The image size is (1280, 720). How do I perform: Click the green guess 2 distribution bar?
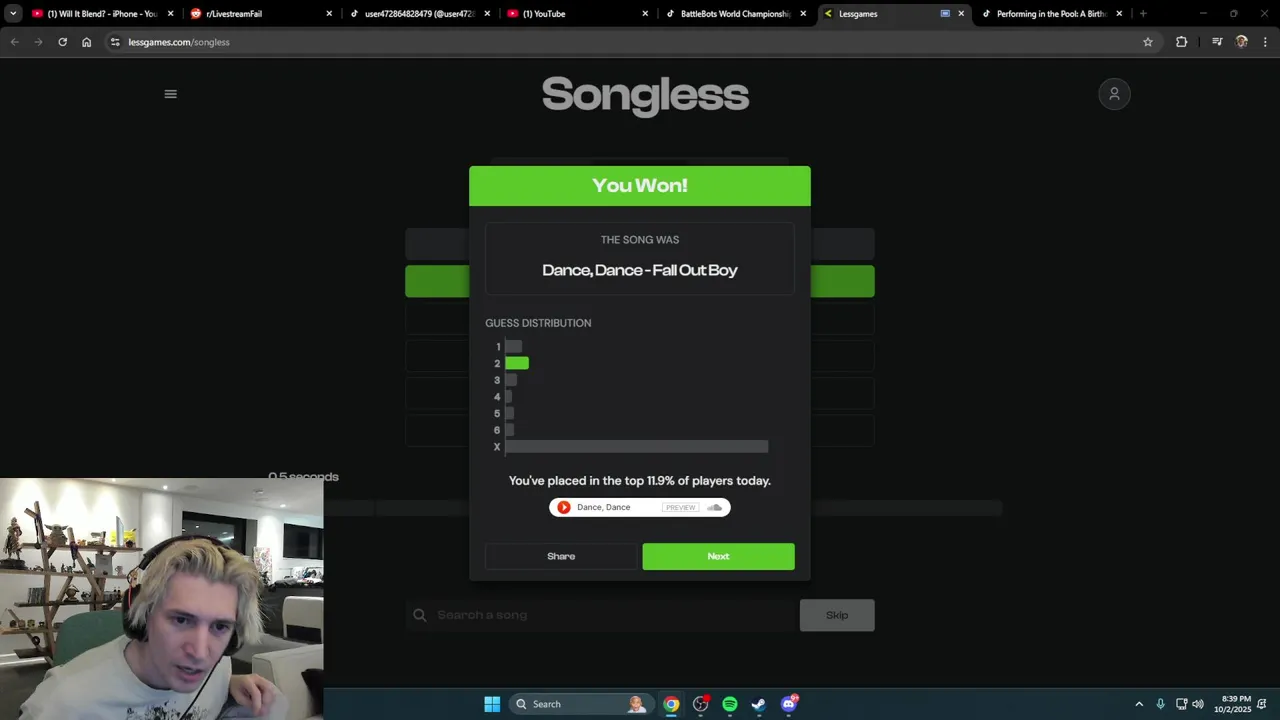tap(517, 363)
